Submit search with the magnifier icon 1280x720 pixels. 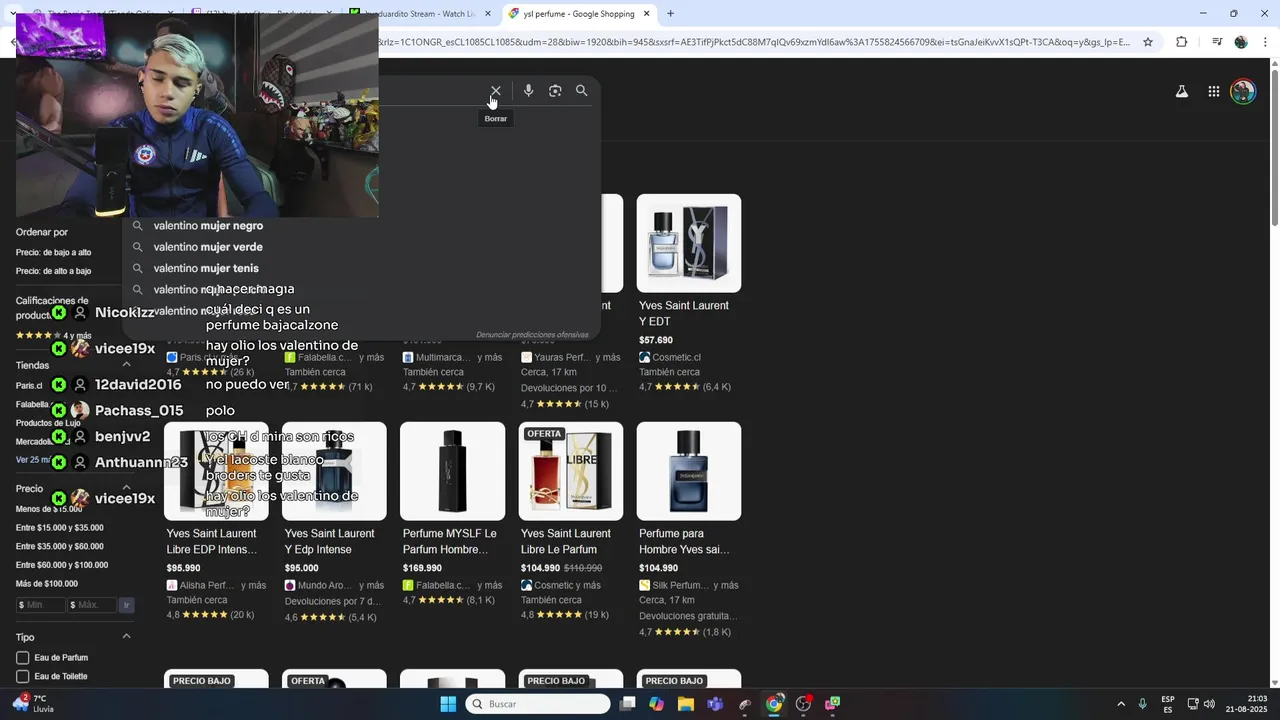581,91
